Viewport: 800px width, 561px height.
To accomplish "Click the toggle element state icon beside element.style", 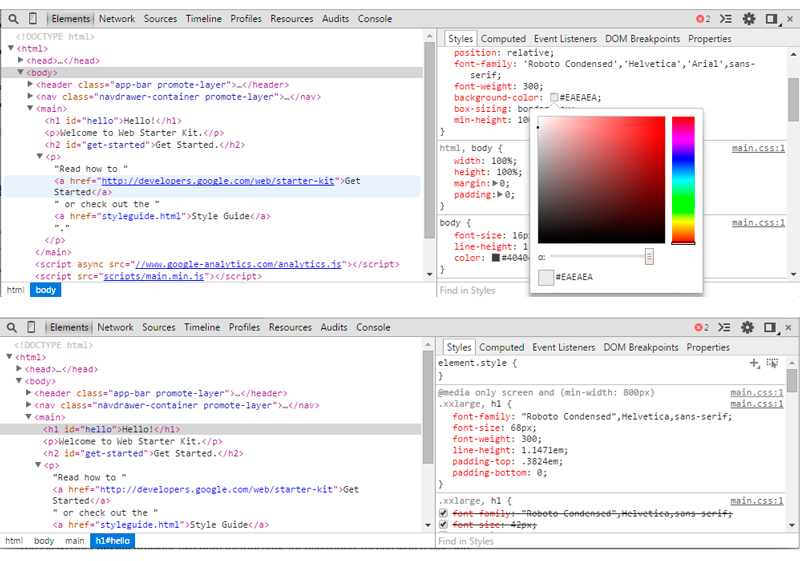I will pos(772,364).
